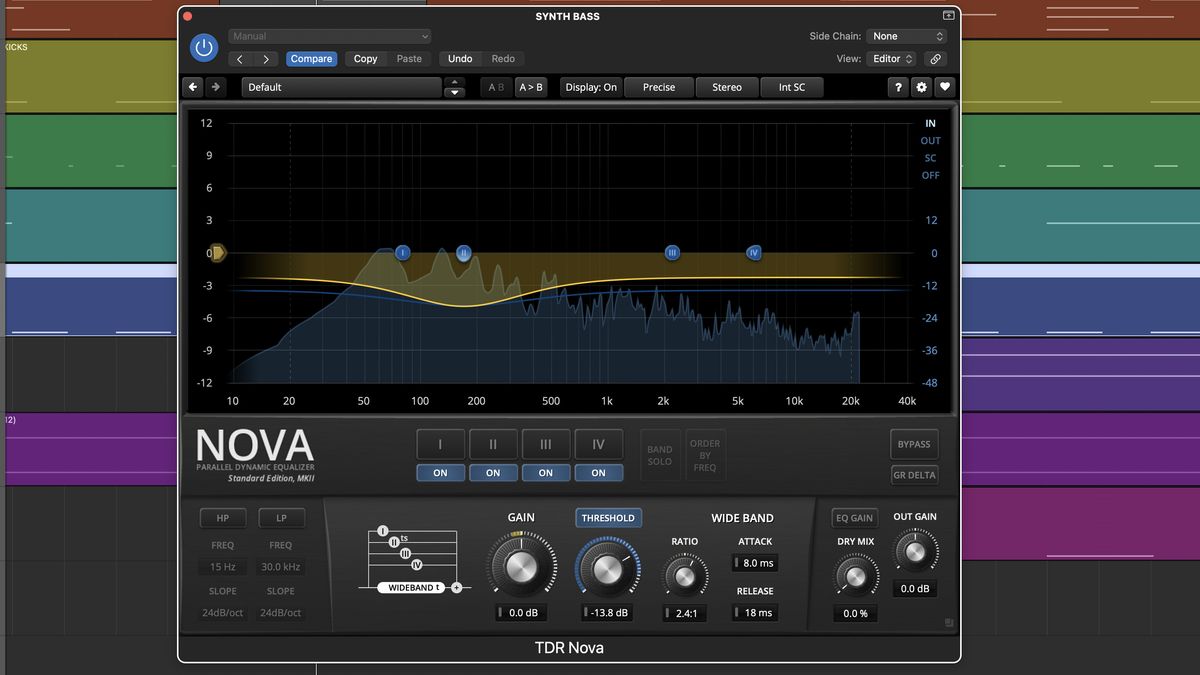Screen dimensions: 1200x675
Task: Toggle band I ON switch
Action: pos(440,473)
